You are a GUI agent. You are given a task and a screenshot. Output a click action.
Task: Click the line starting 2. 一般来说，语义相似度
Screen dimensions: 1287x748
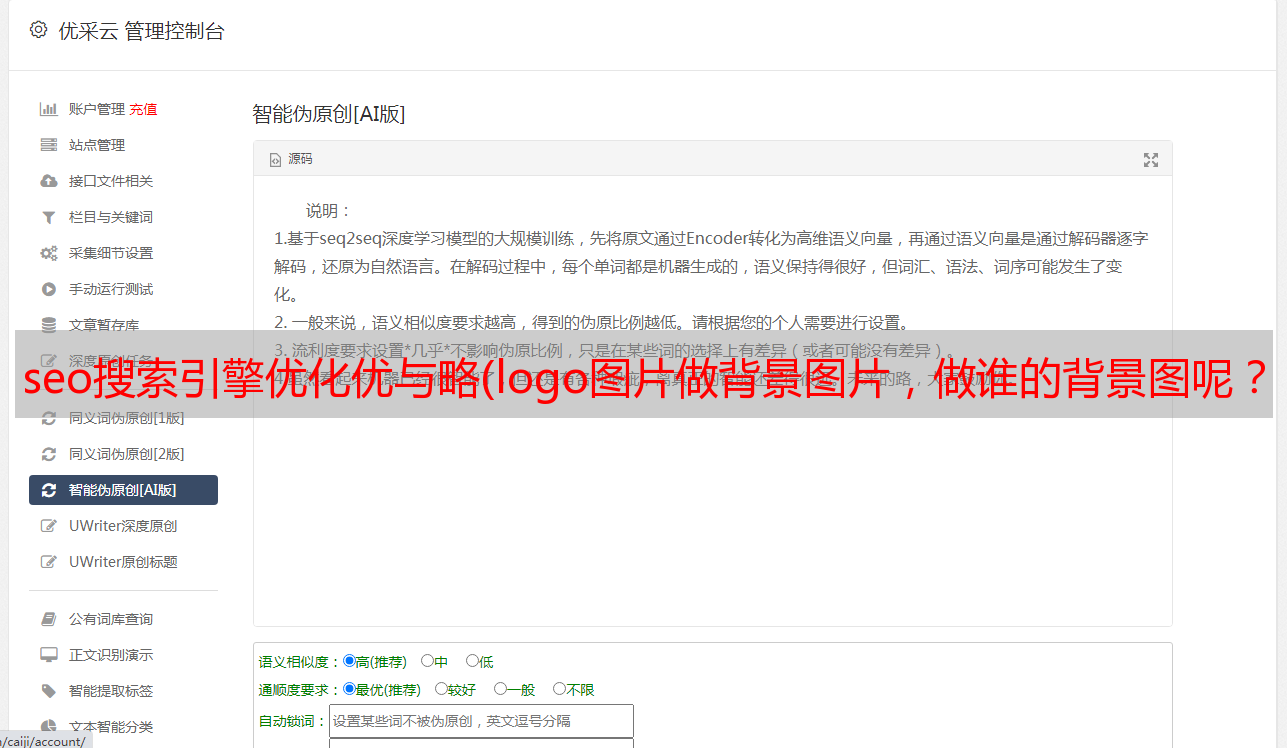(592, 323)
